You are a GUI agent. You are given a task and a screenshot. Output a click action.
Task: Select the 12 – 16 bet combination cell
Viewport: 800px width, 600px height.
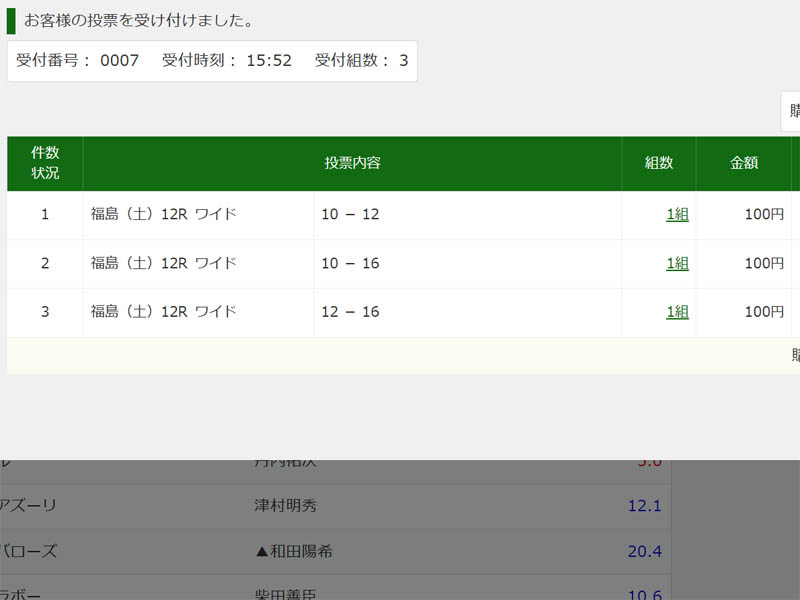pyautogui.click(x=350, y=312)
